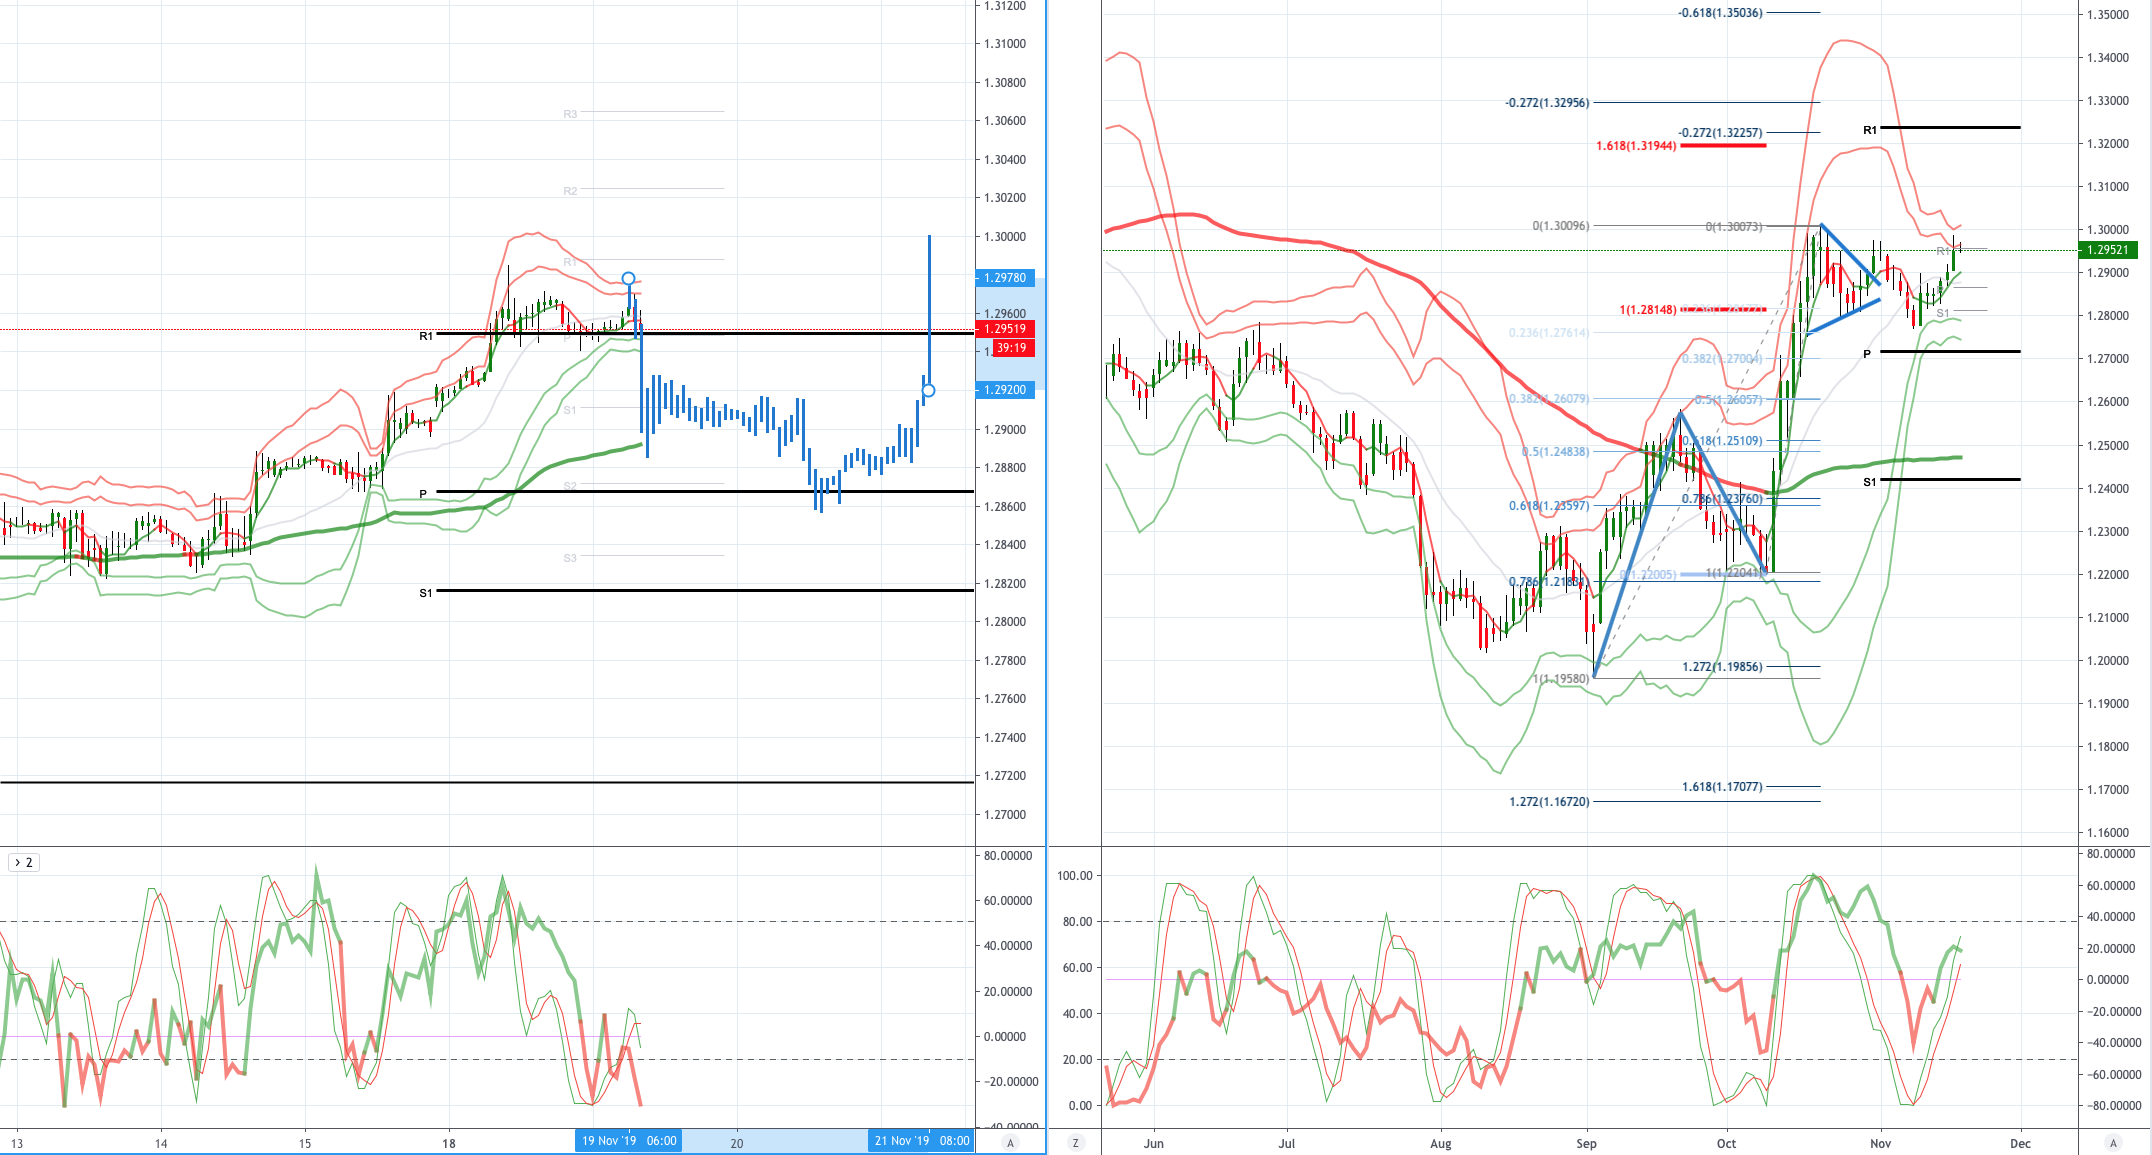Select the 0.5(1.24838) Fibonacci level label
This screenshot has width=2152, height=1155.
[x=1555, y=452]
